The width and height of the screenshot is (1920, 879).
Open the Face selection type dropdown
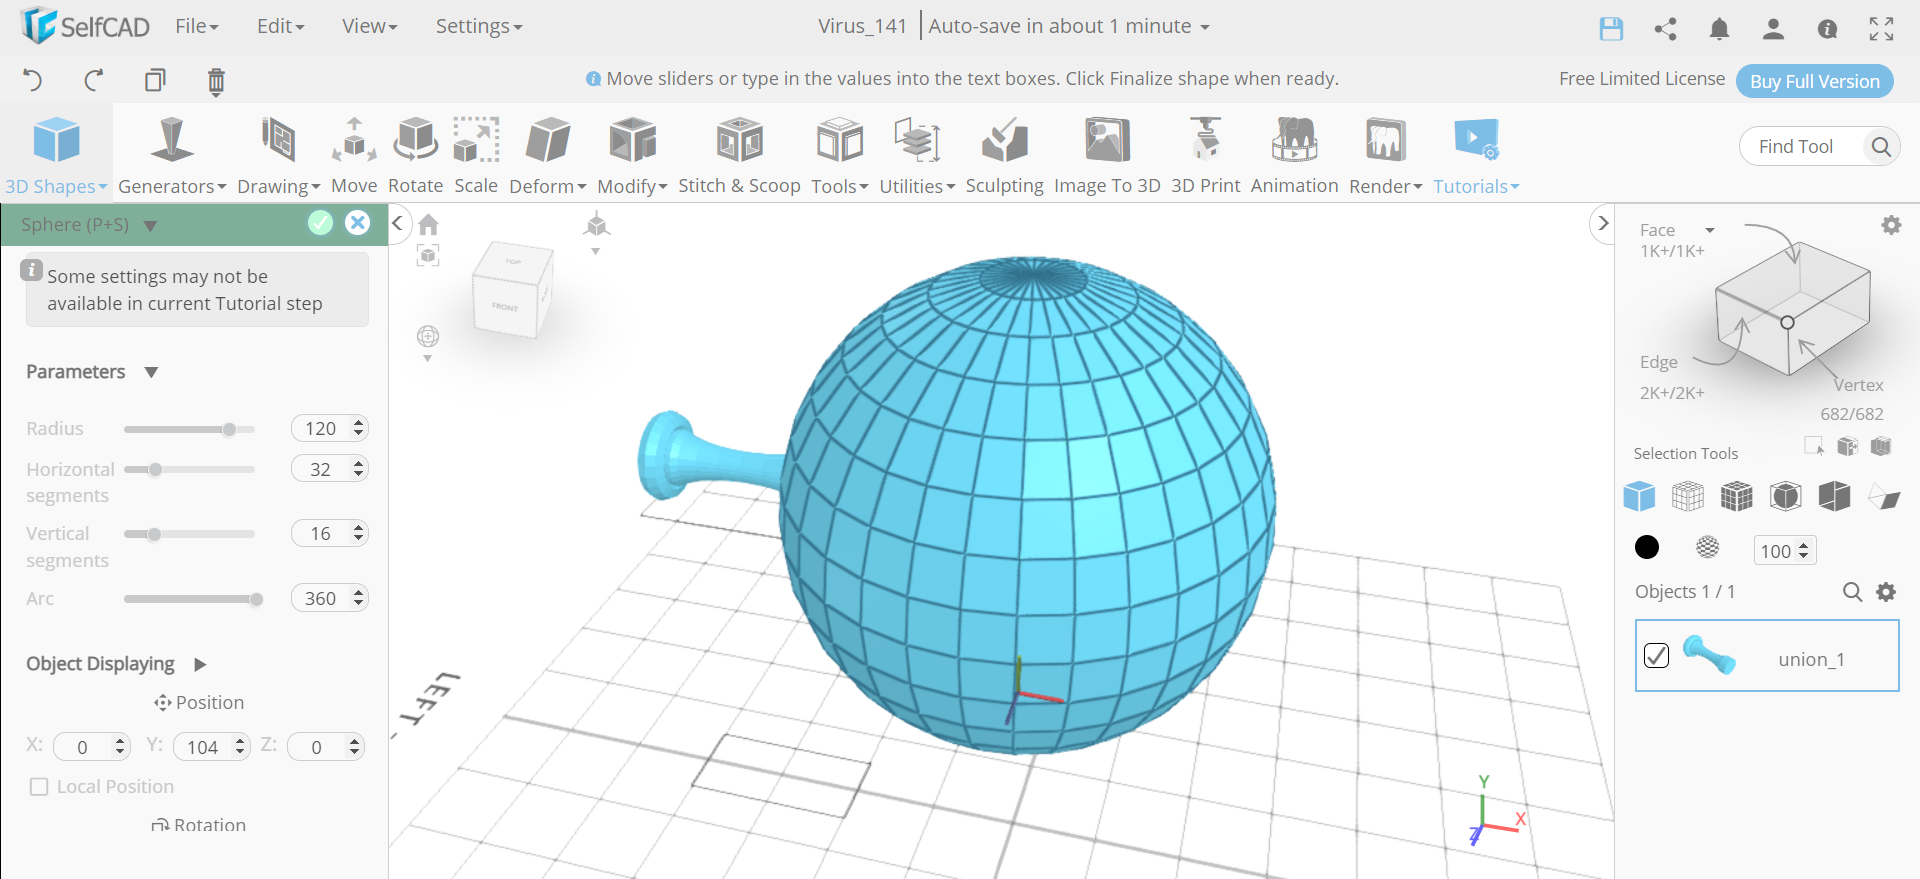(1710, 230)
